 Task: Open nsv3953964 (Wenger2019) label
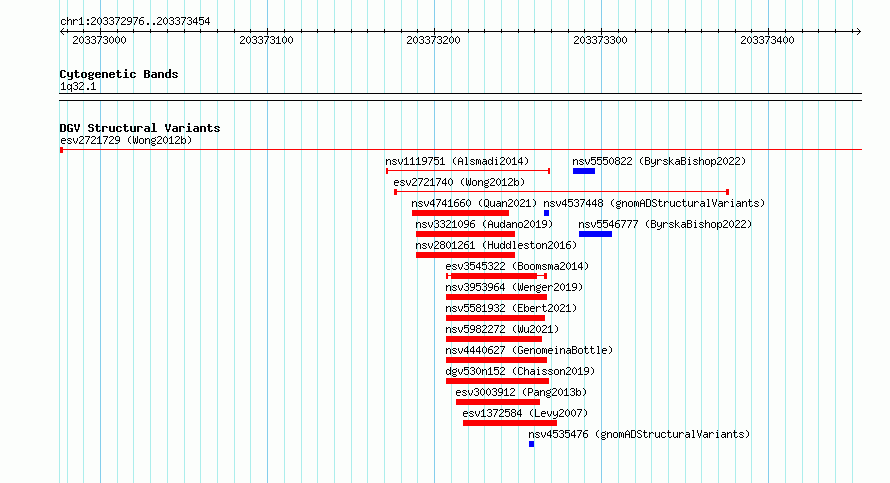[514, 287]
